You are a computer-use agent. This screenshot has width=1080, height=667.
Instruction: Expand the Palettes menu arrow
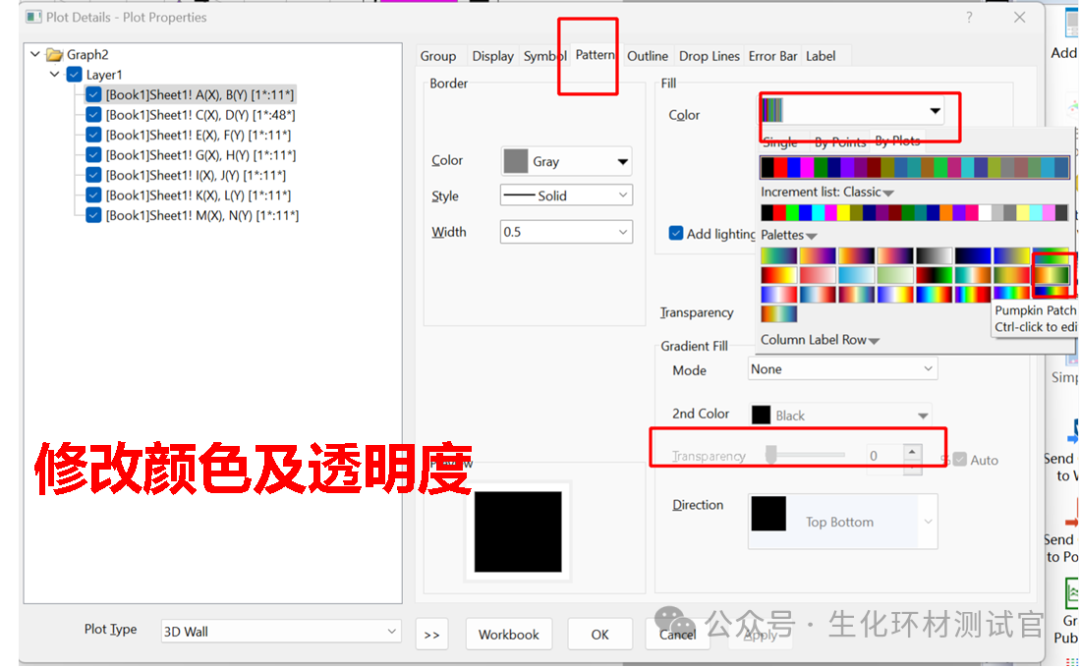tap(811, 236)
